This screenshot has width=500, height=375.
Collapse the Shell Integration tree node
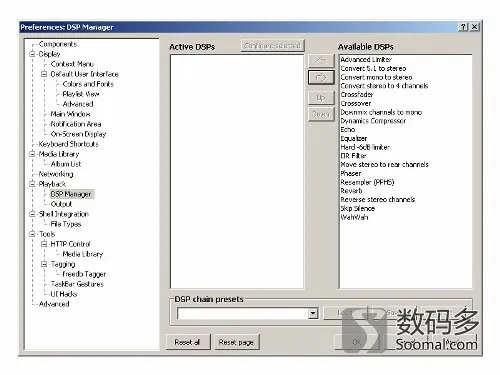(32, 214)
